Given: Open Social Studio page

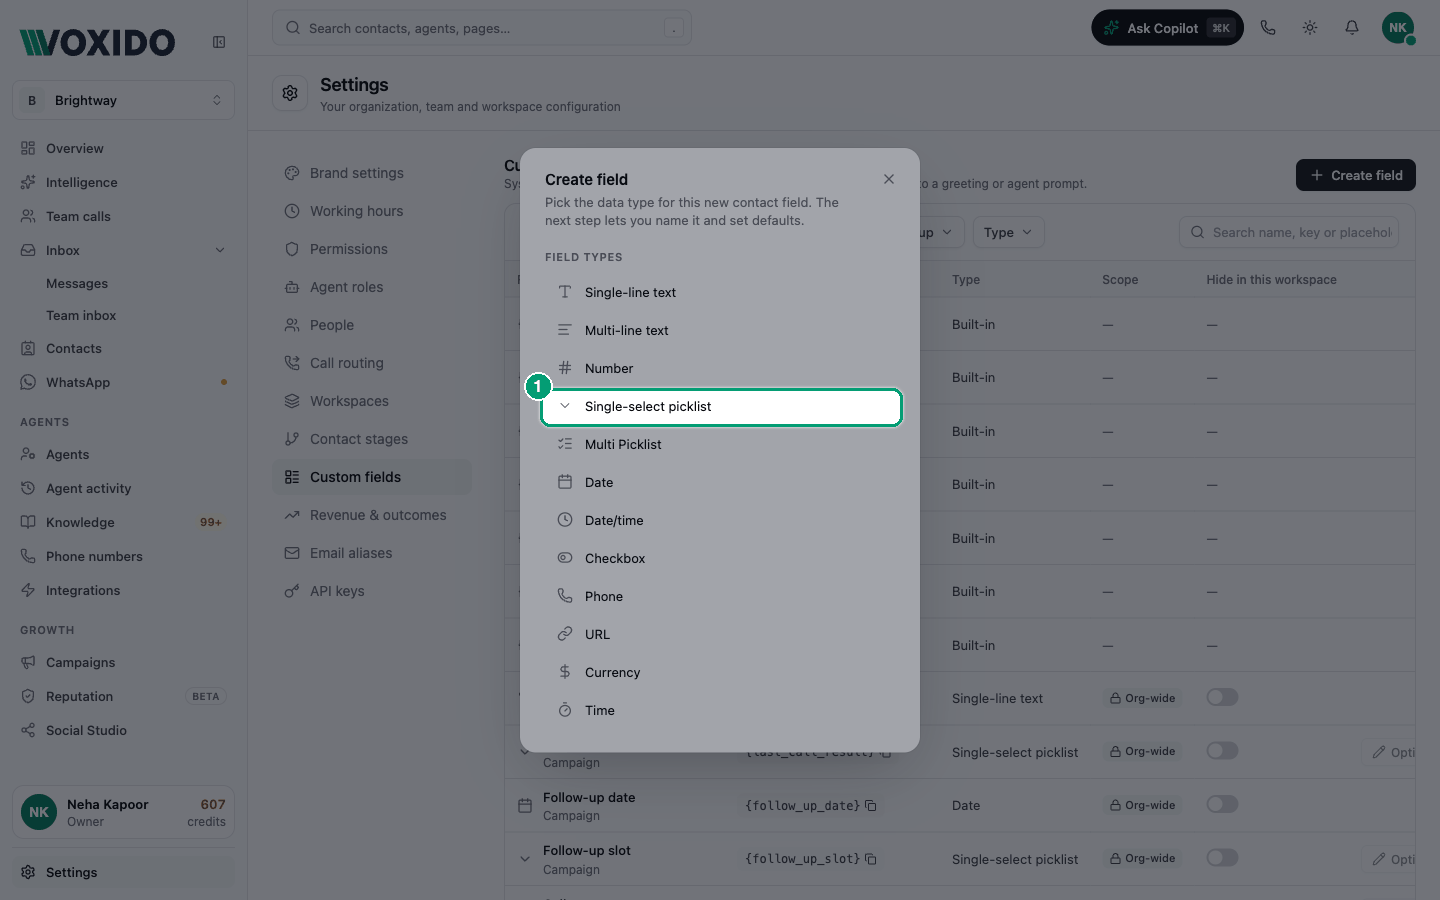Looking at the screenshot, I should pos(124,730).
